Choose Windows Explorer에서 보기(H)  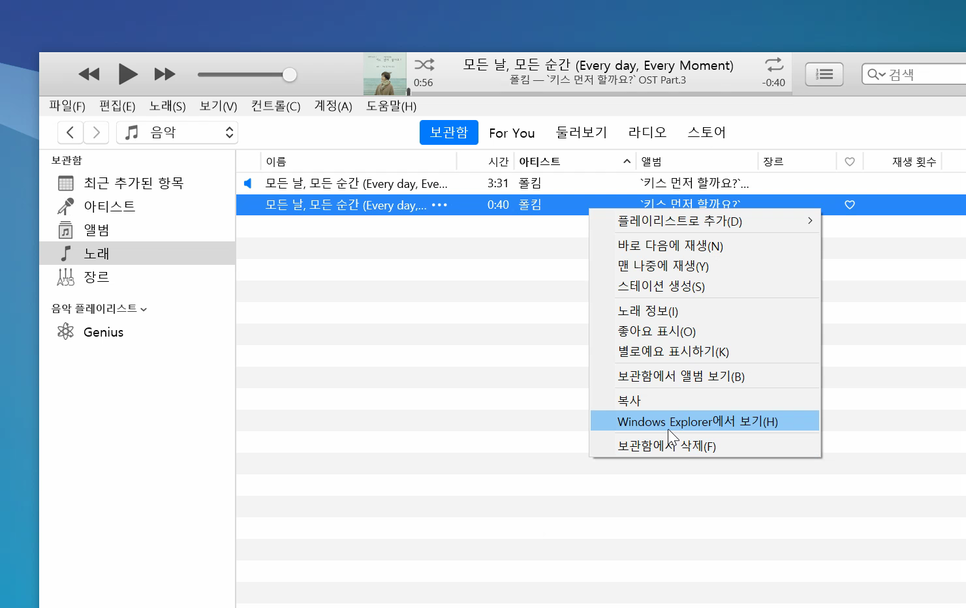point(705,421)
